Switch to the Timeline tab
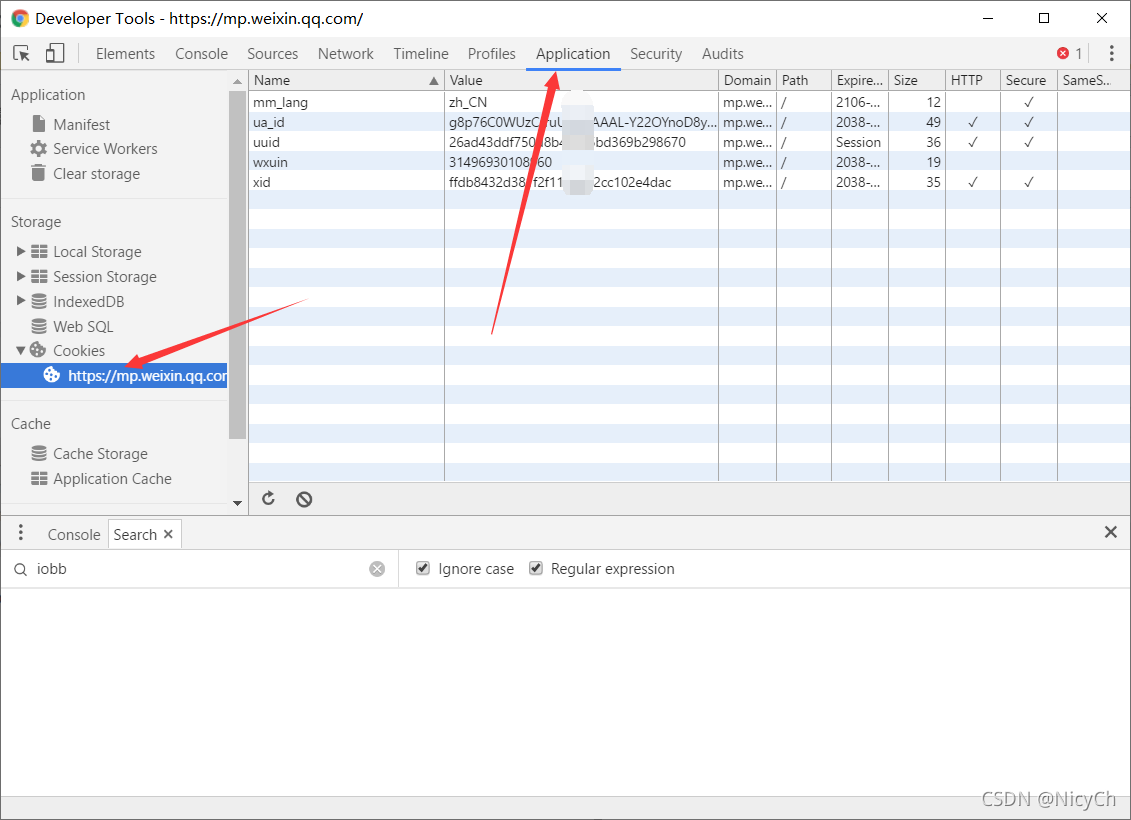The width and height of the screenshot is (1131, 820). pyautogui.click(x=421, y=54)
